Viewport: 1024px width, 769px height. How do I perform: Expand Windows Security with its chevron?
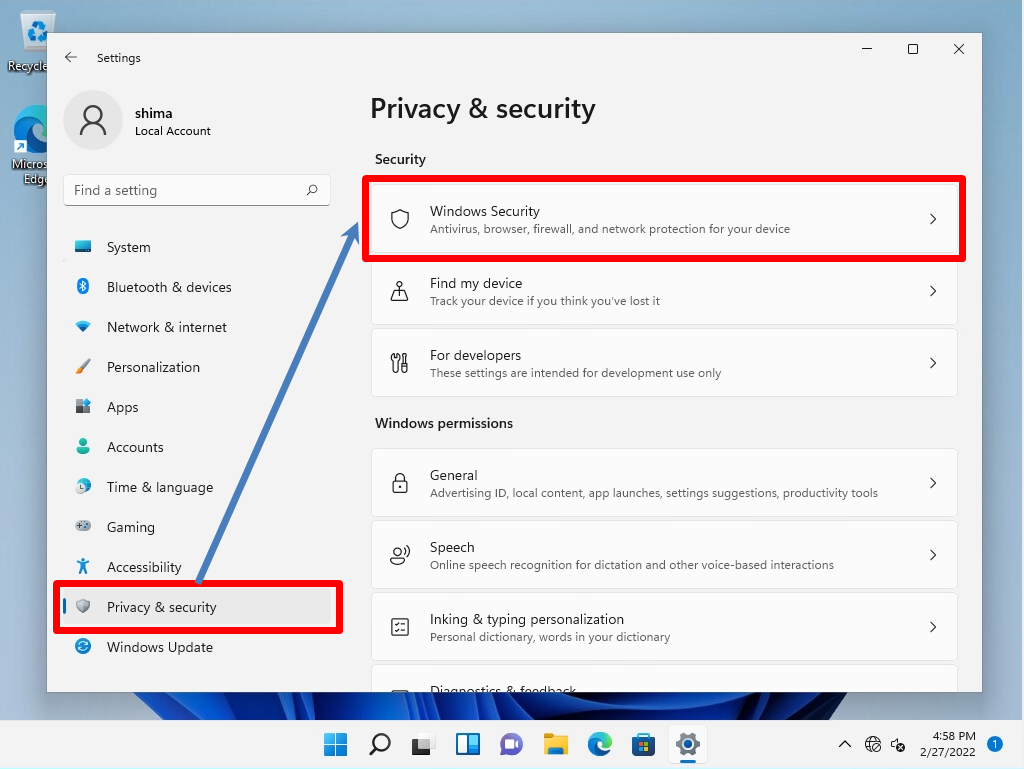pos(933,219)
